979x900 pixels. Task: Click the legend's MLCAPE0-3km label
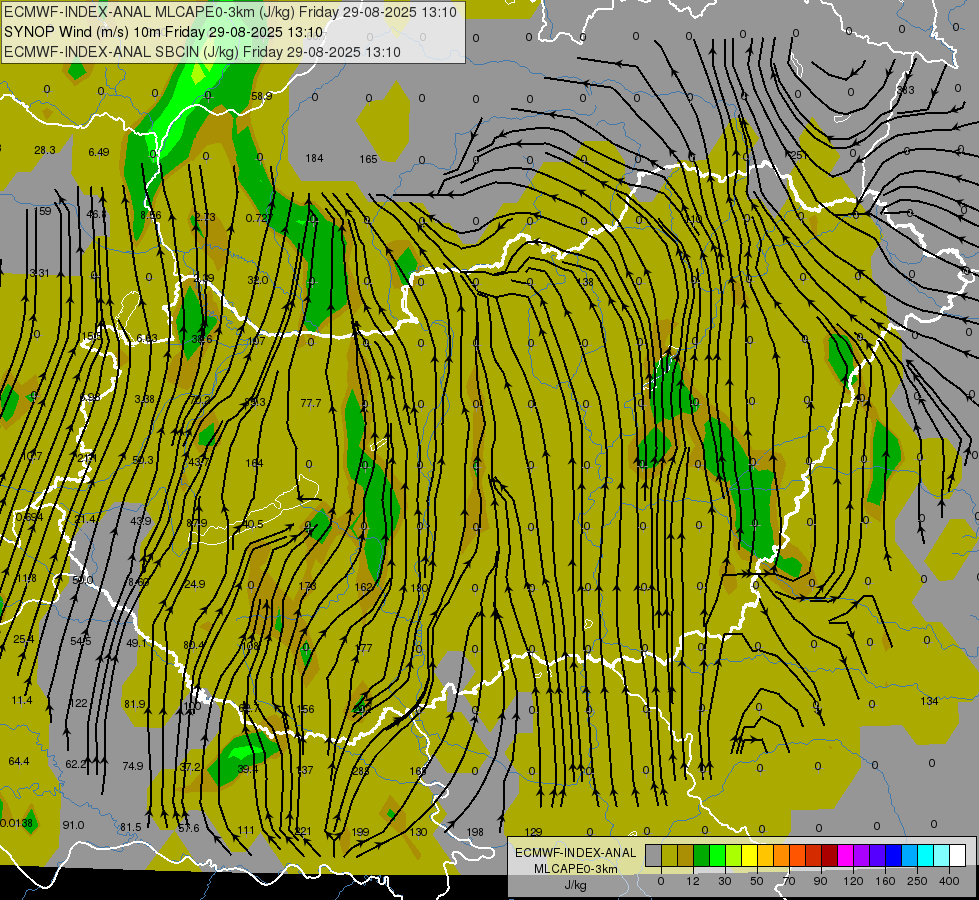pyautogui.click(x=575, y=869)
